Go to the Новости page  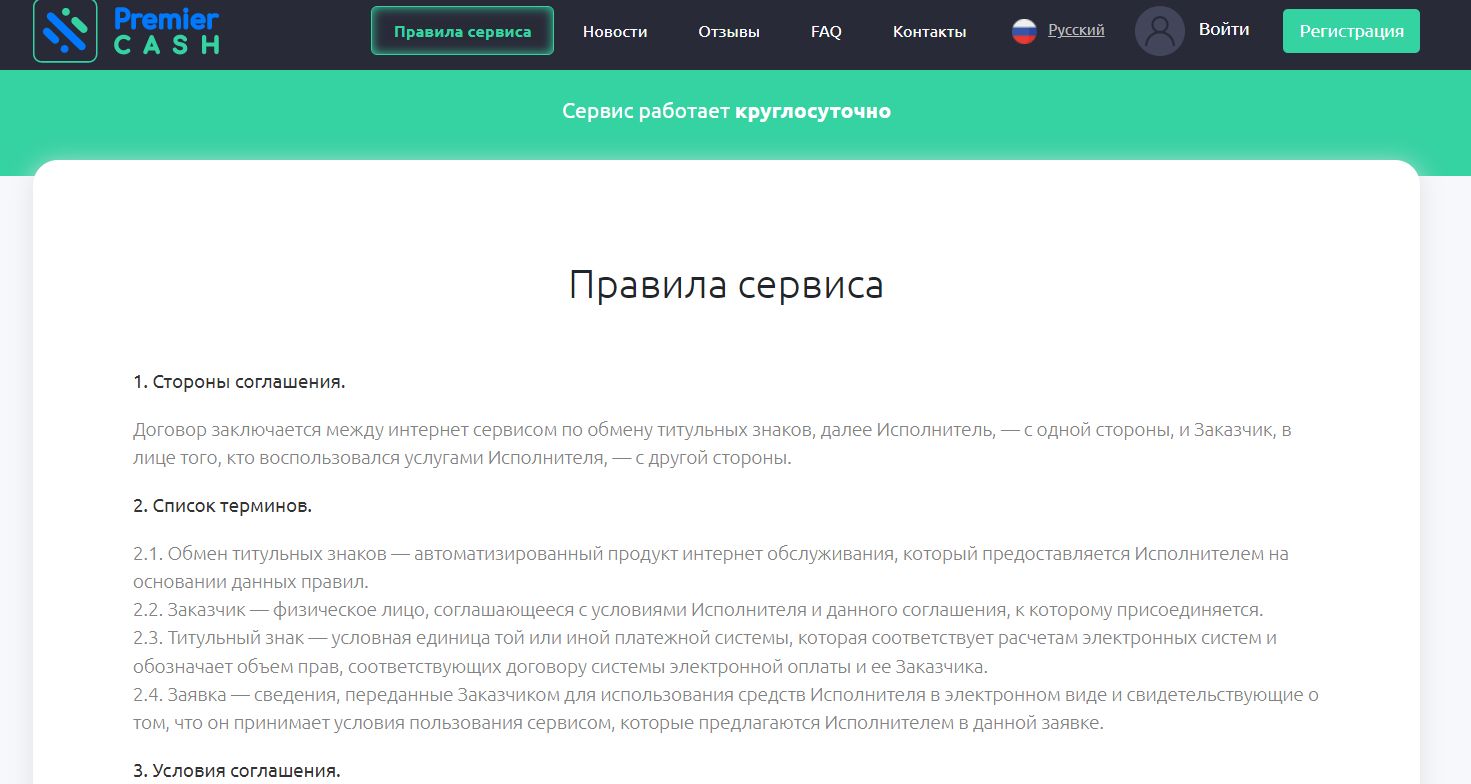[615, 32]
